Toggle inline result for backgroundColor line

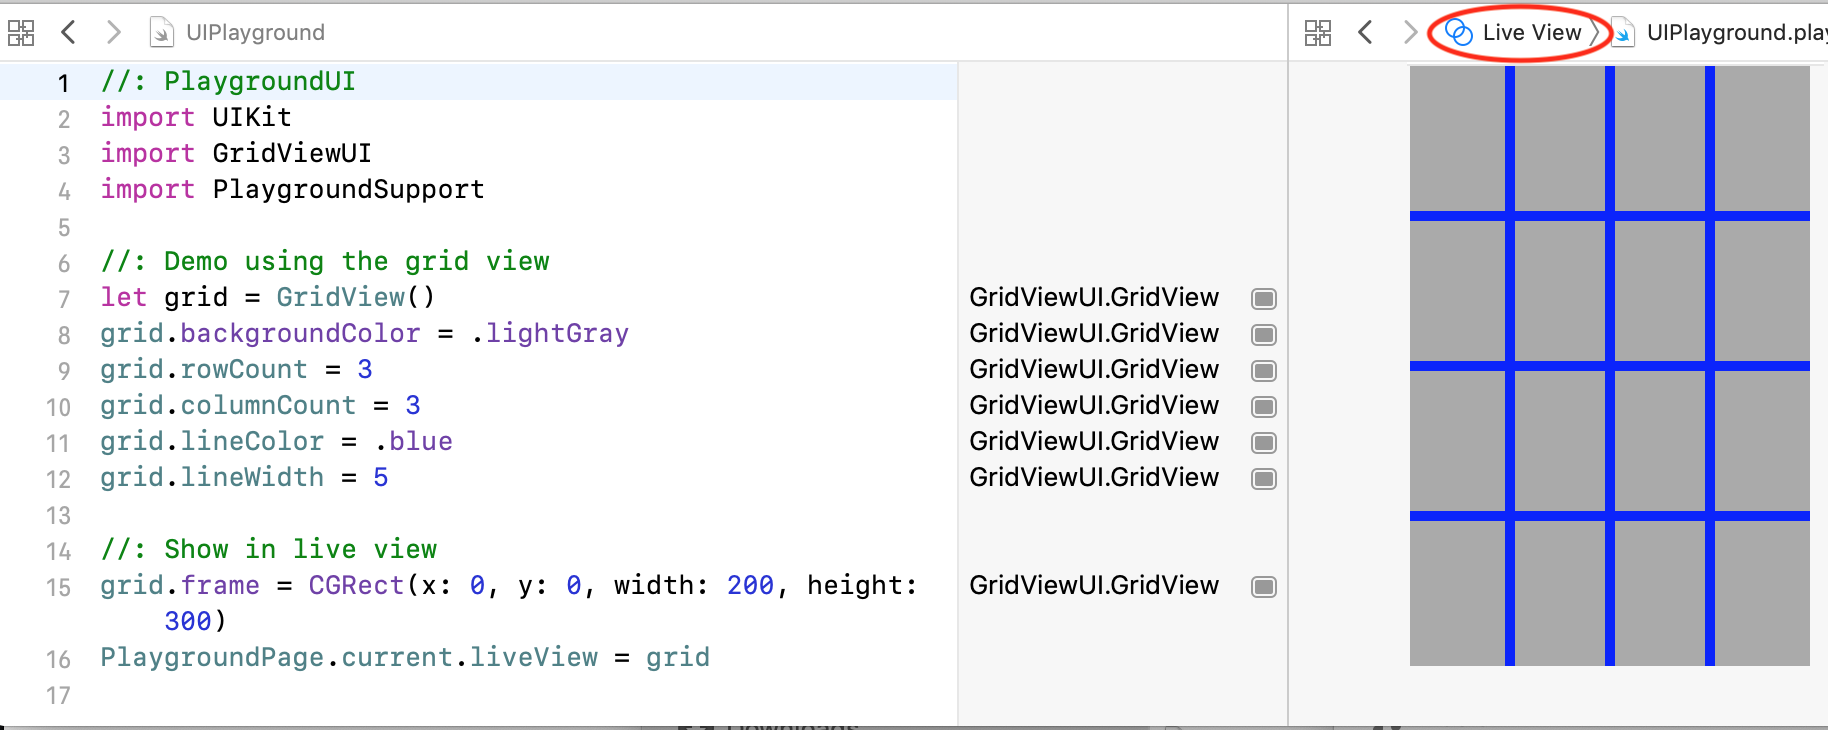1264,335
